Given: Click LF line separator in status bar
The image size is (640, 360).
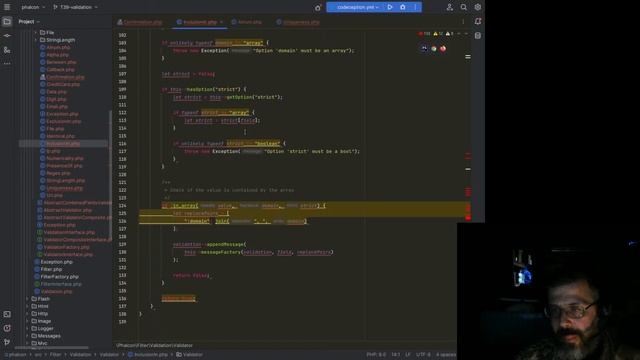Looking at the screenshot, I should (x=408, y=355).
